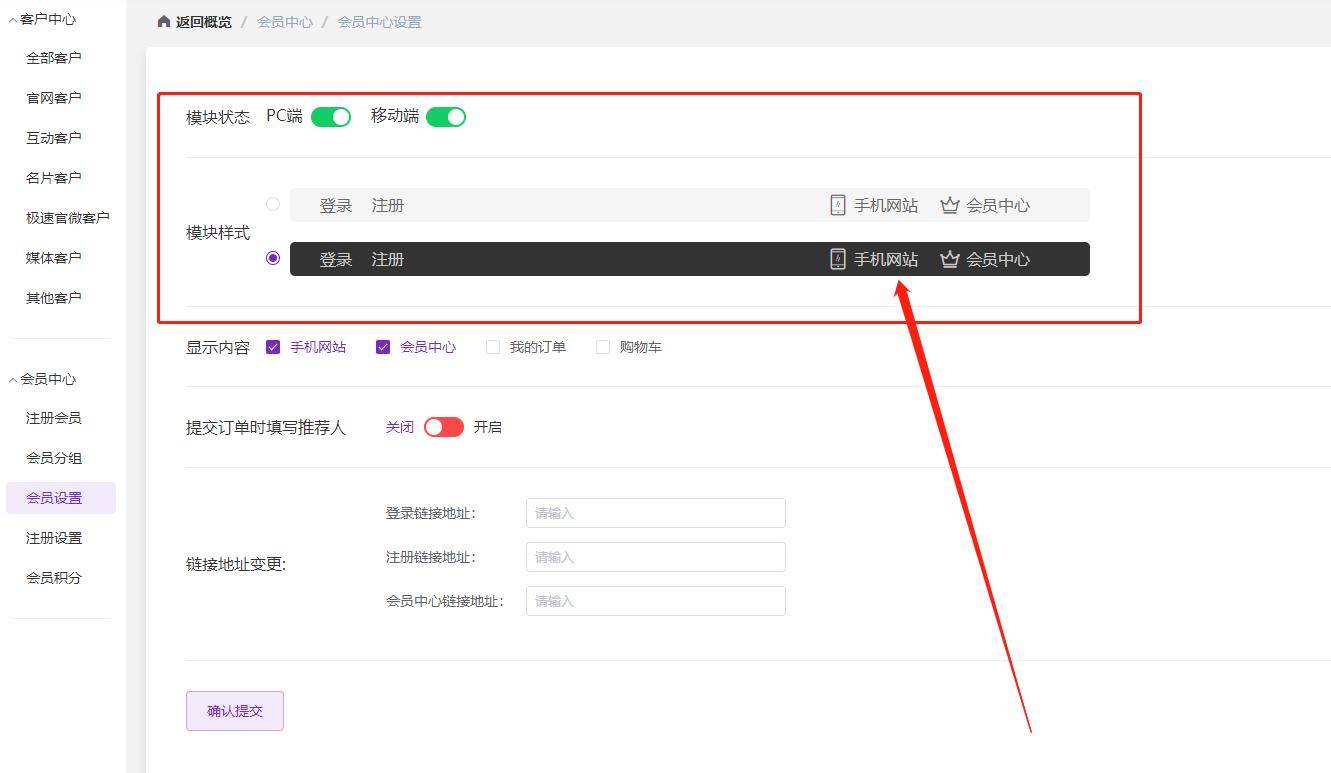1331x773 pixels.
Task: Open 注册设置 in the sidebar
Action: pos(54,537)
